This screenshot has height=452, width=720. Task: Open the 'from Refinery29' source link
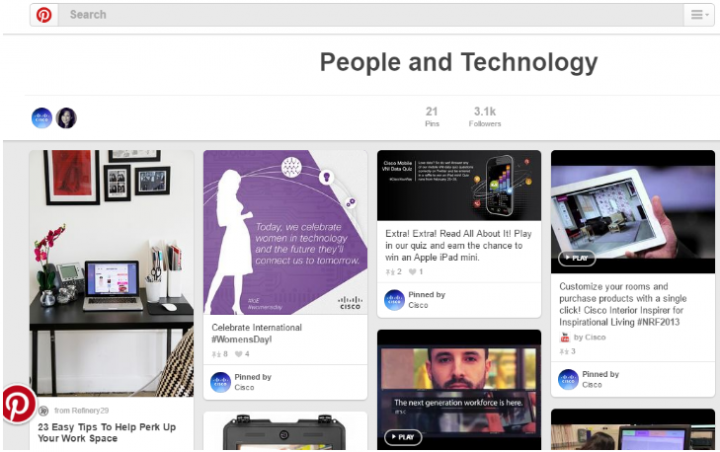tap(81, 411)
